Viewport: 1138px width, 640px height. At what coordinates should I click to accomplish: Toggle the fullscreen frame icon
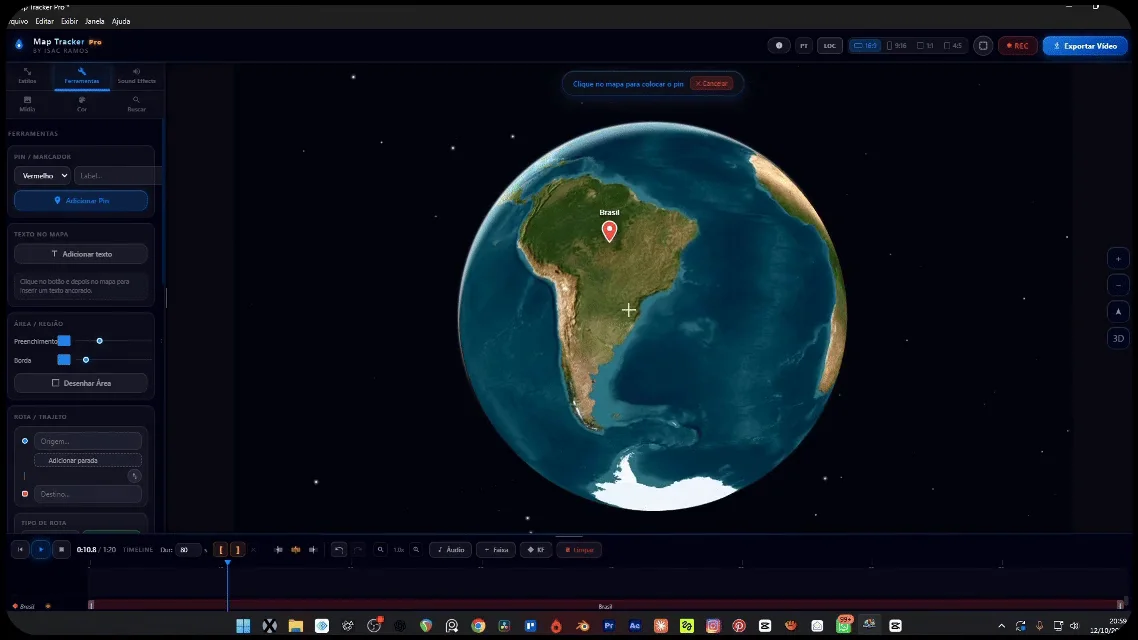tap(983, 45)
